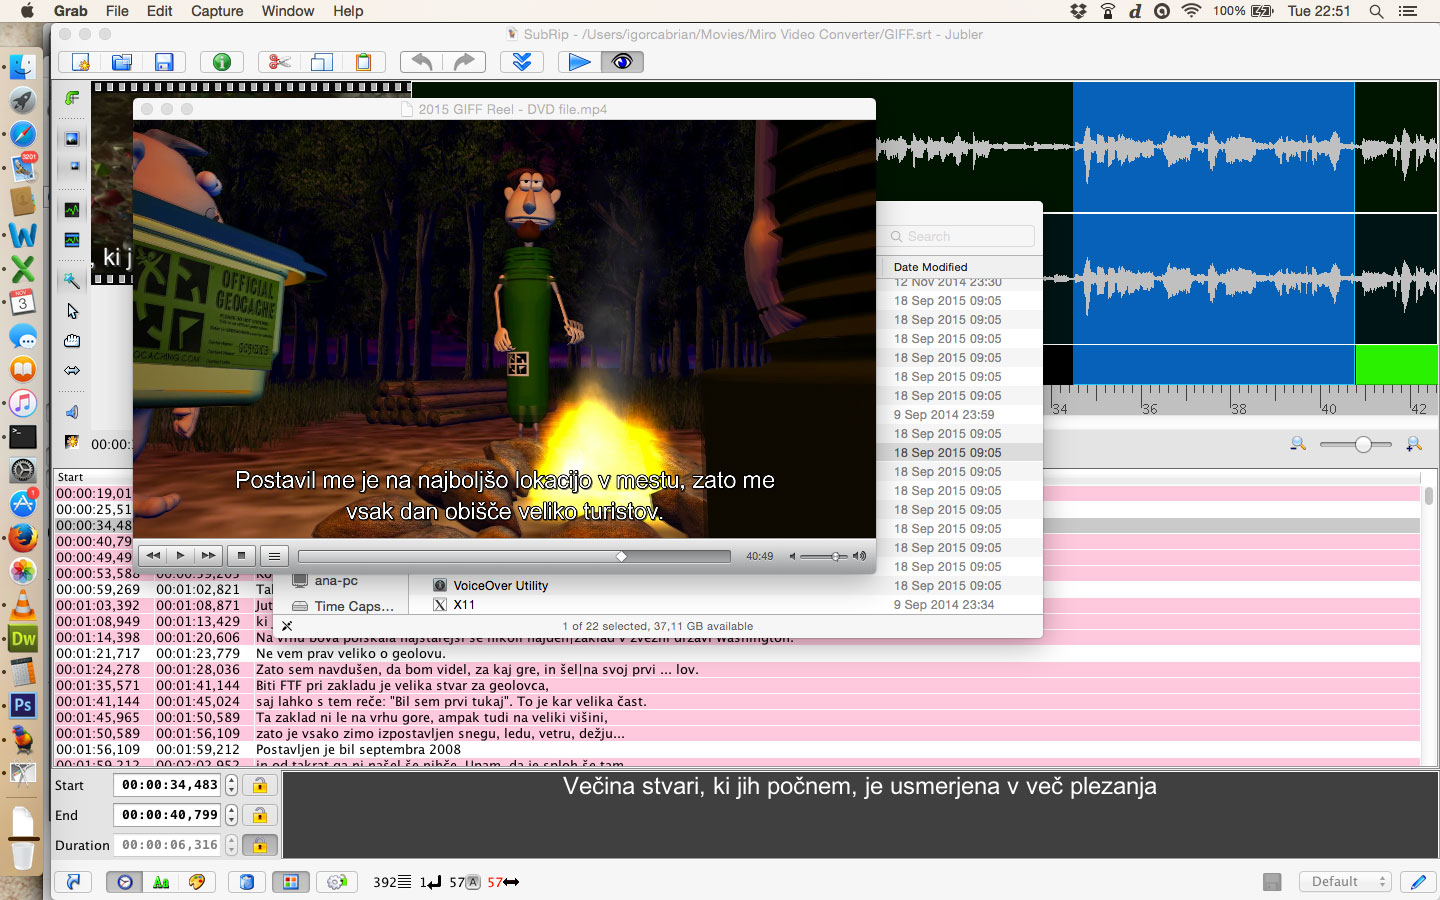Click the Paste clipboard icon

(x=363, y=62)
